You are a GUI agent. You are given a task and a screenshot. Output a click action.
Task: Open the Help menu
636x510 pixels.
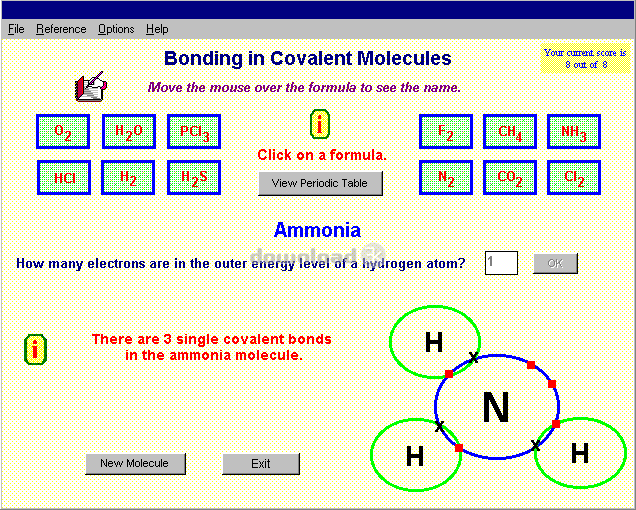[x=157, y=29]
